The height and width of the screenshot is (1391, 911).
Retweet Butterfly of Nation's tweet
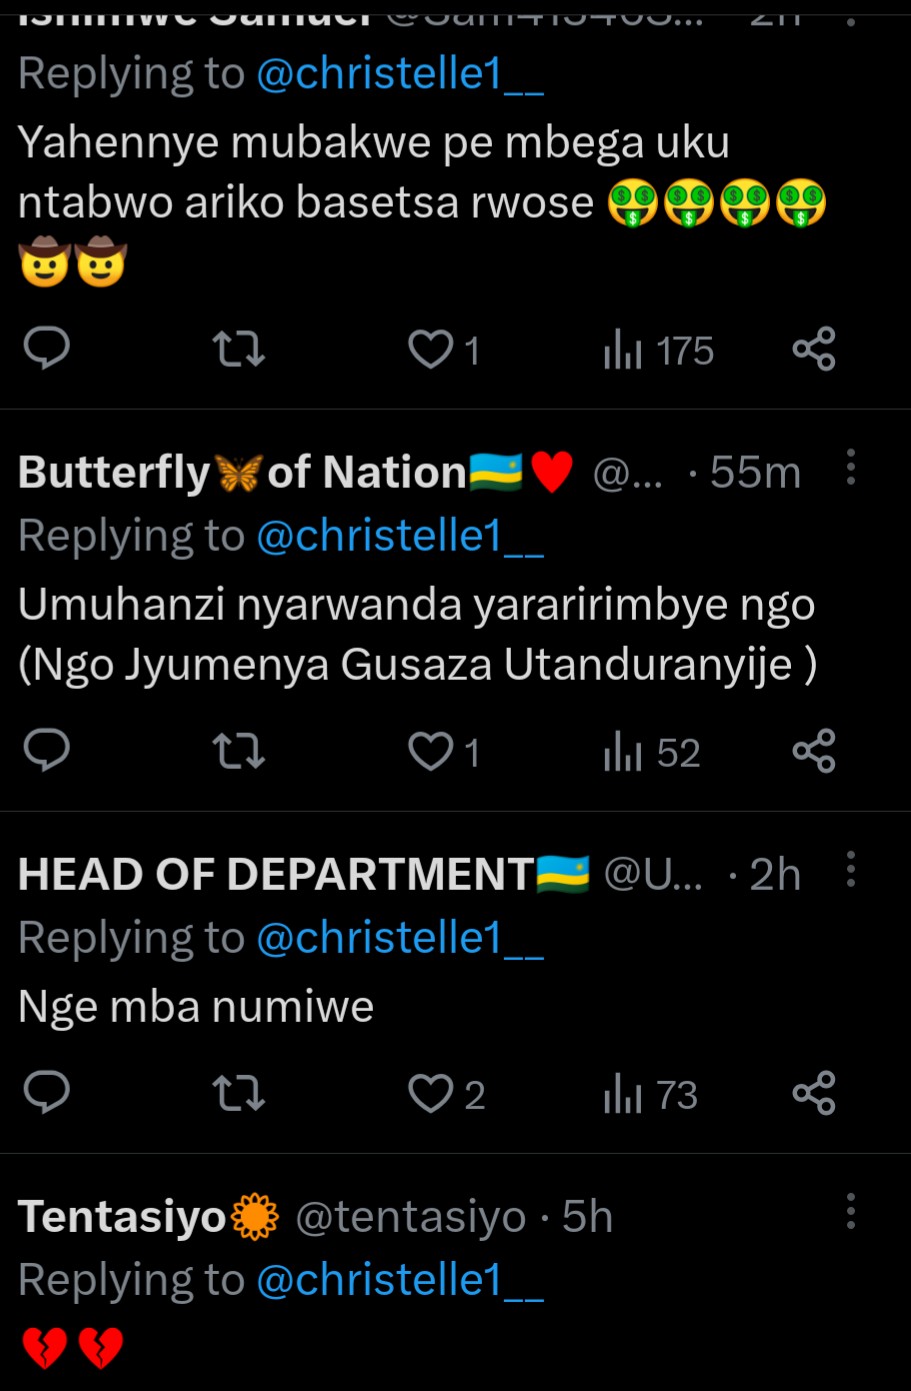tap(239, 751)
